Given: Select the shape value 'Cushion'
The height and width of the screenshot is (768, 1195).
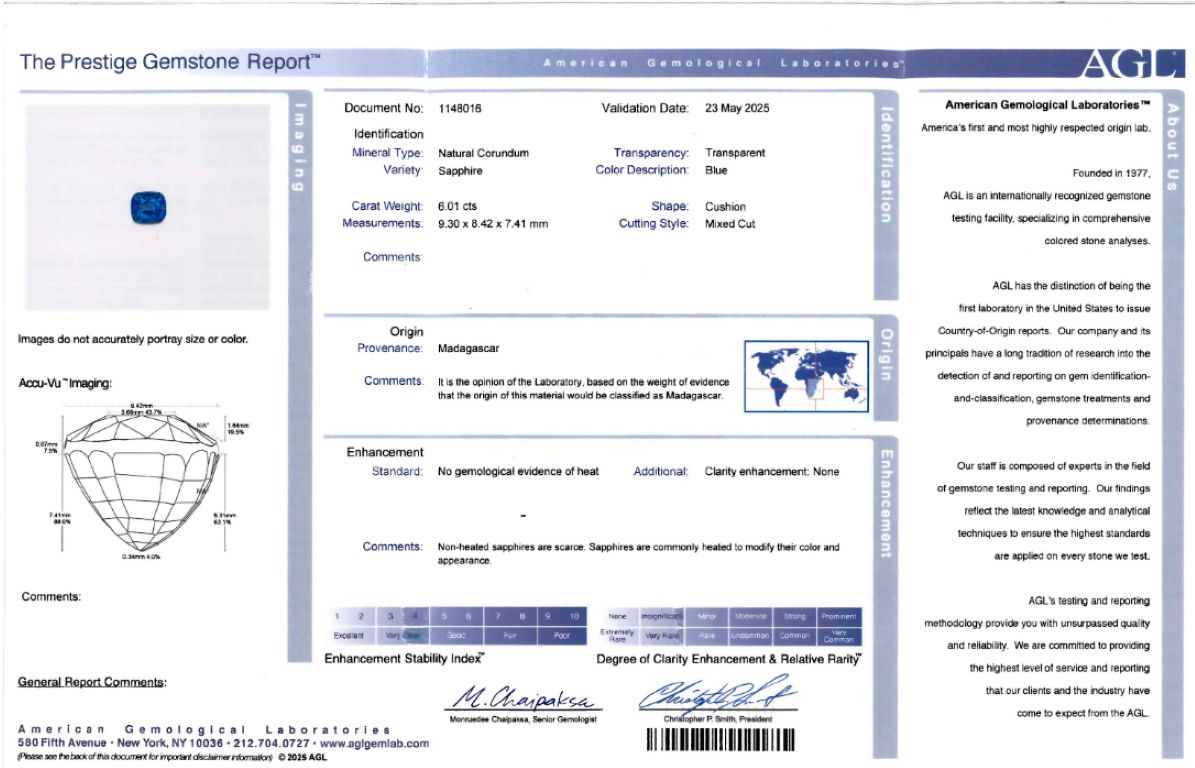Looking at the screenshot, I should [x=725, y=206].
